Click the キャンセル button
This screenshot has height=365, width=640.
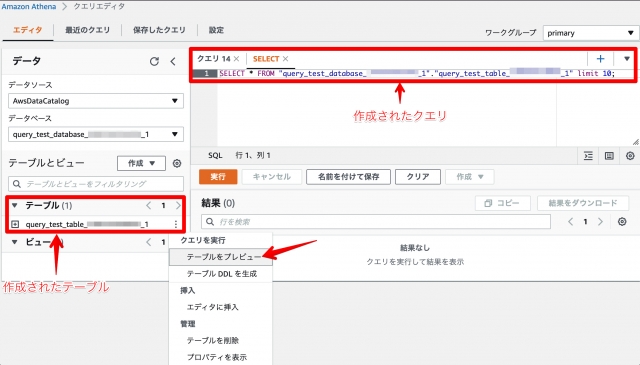272,177
